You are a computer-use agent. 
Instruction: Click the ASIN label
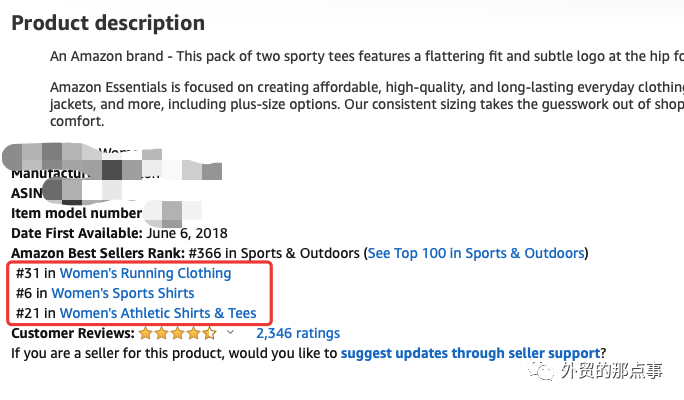click(x=27, y=193)
